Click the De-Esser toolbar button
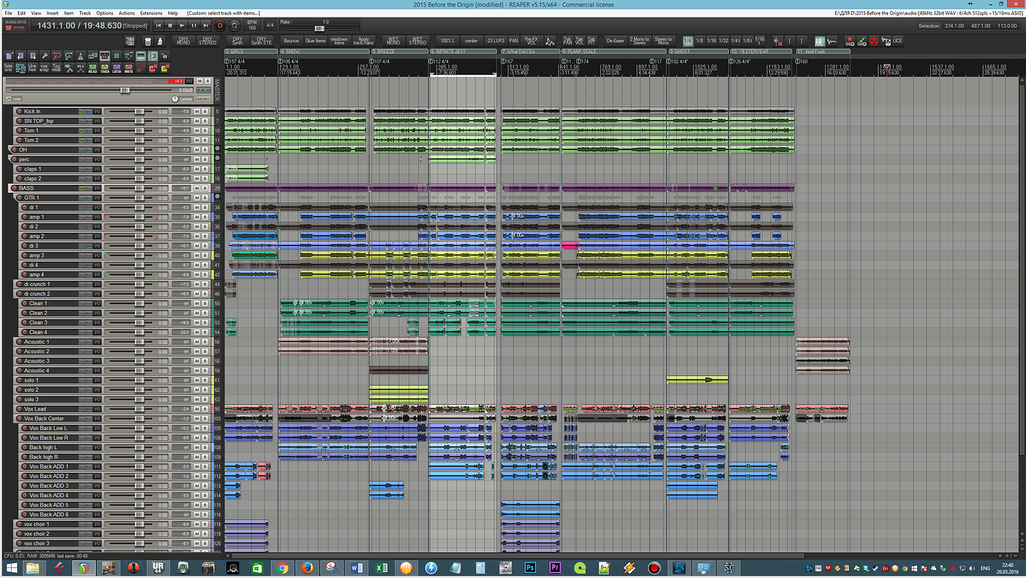This screenshot has height=578, width=1026. pyautogui.click(x=615, y=41)
